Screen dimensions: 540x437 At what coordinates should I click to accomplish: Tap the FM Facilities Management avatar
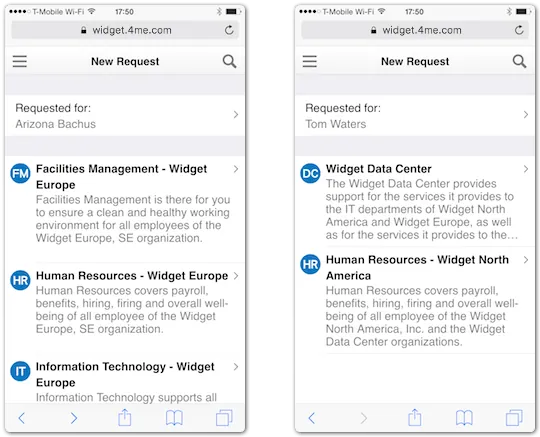coord(20,173)
